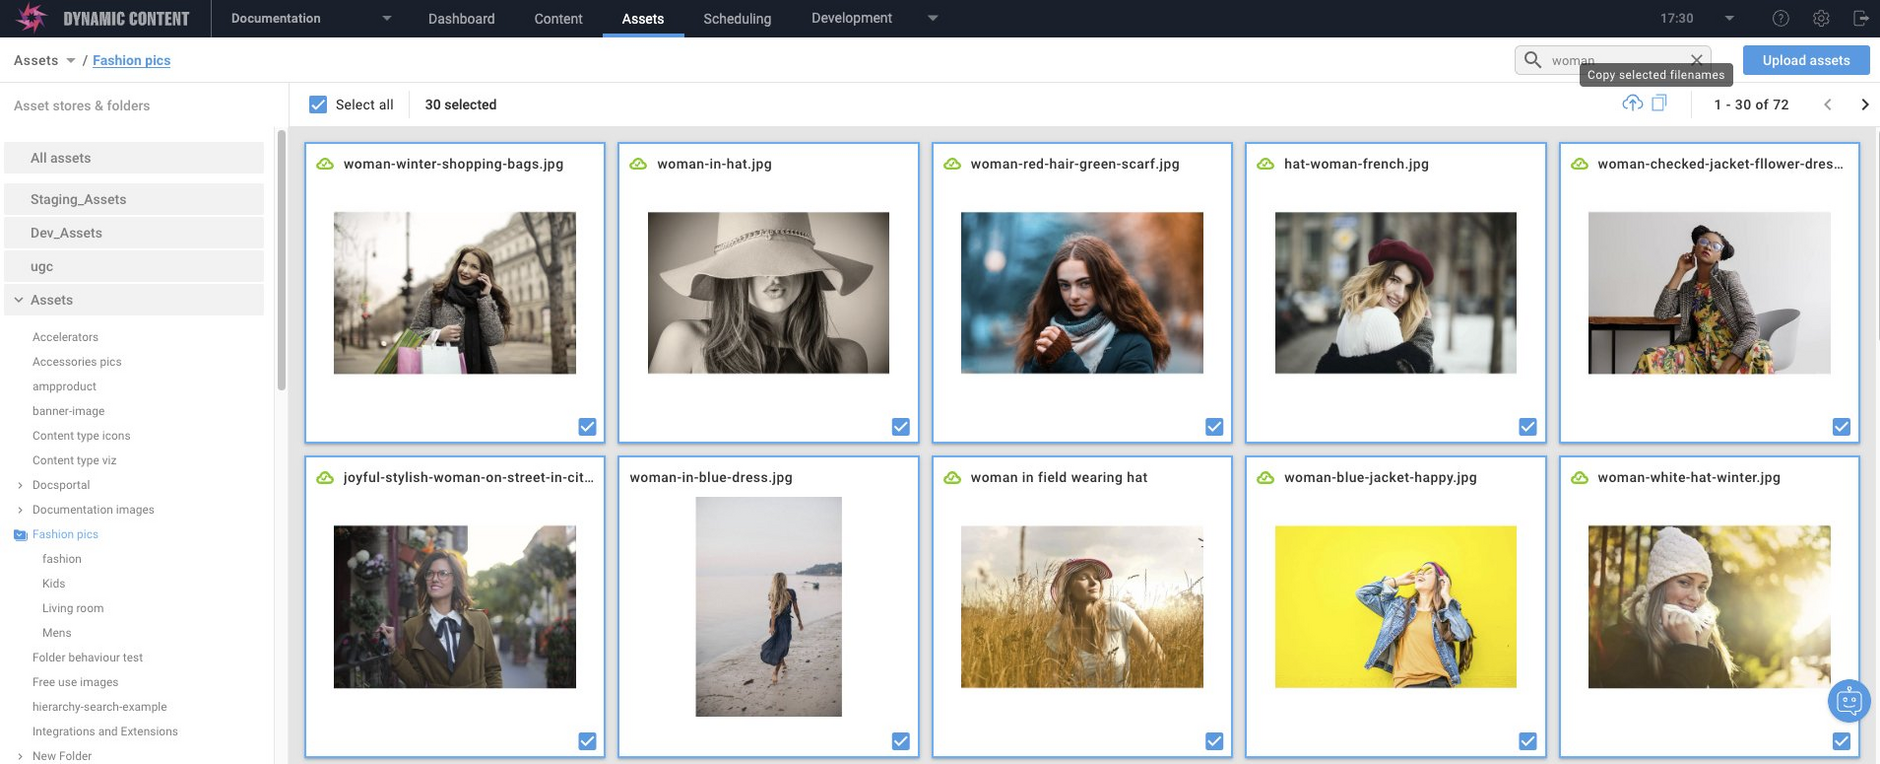
Task: Deselect woman-red-hair-green-scarf.jpg checkbox
Action: [x=1214, y=427]
